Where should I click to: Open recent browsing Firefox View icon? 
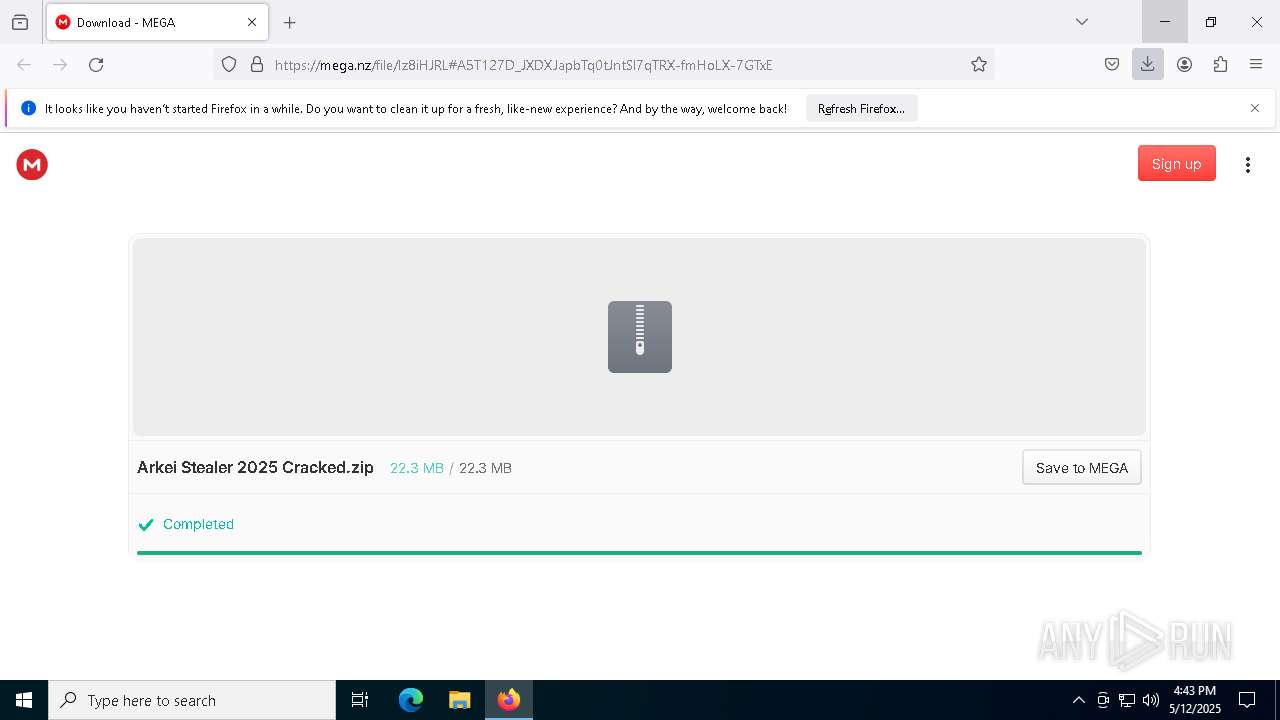pyautogui.click(x=20, y=22)
